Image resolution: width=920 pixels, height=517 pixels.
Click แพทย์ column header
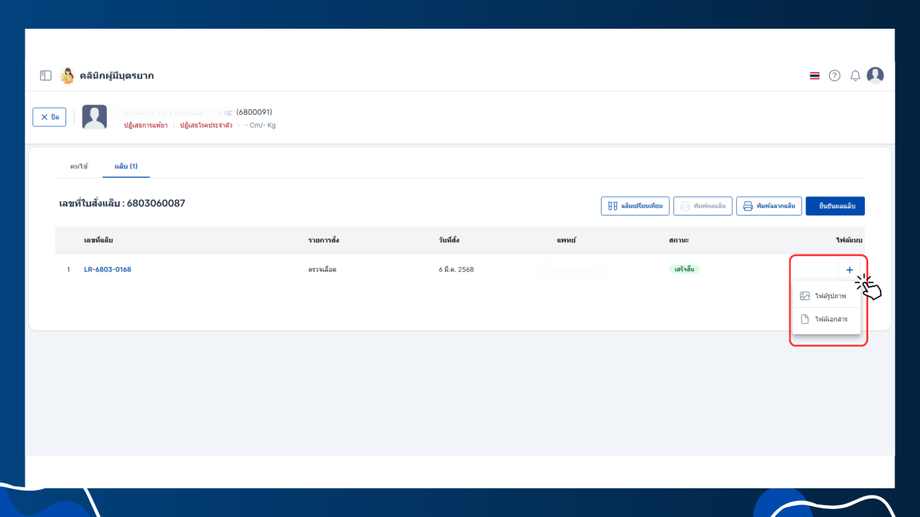(566, 240)
